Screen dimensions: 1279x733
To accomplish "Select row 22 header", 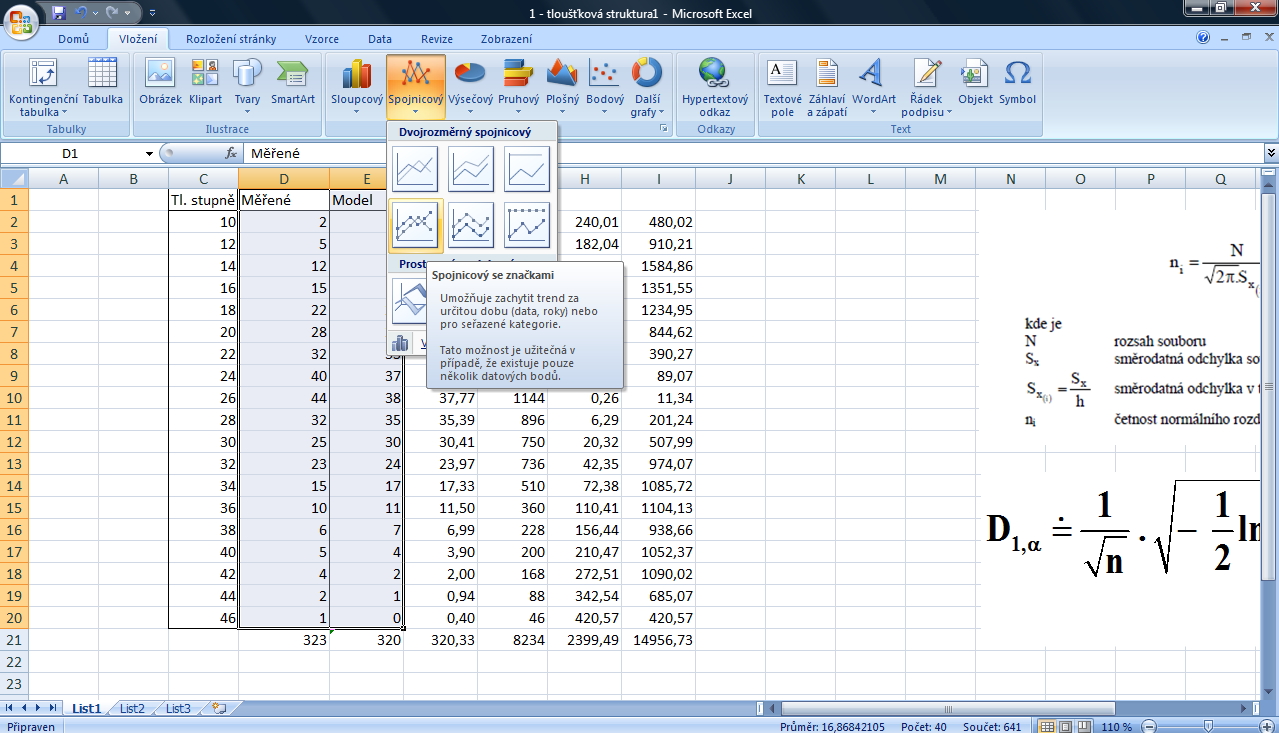I will pos(14,661).
